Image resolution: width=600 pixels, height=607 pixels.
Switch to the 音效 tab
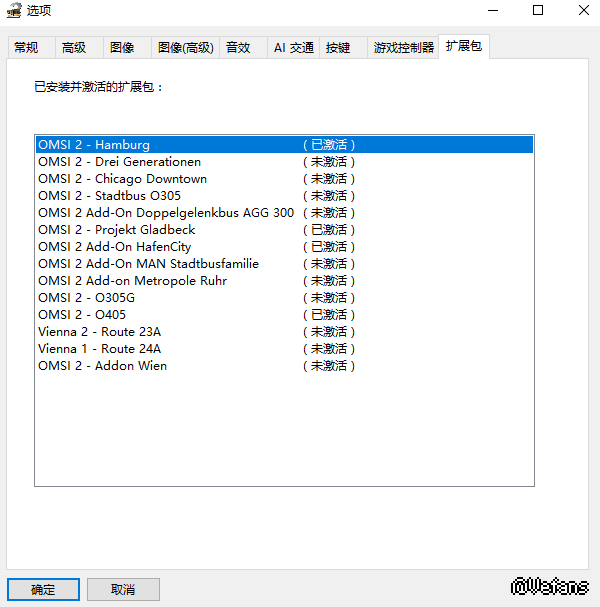[243, 48]
